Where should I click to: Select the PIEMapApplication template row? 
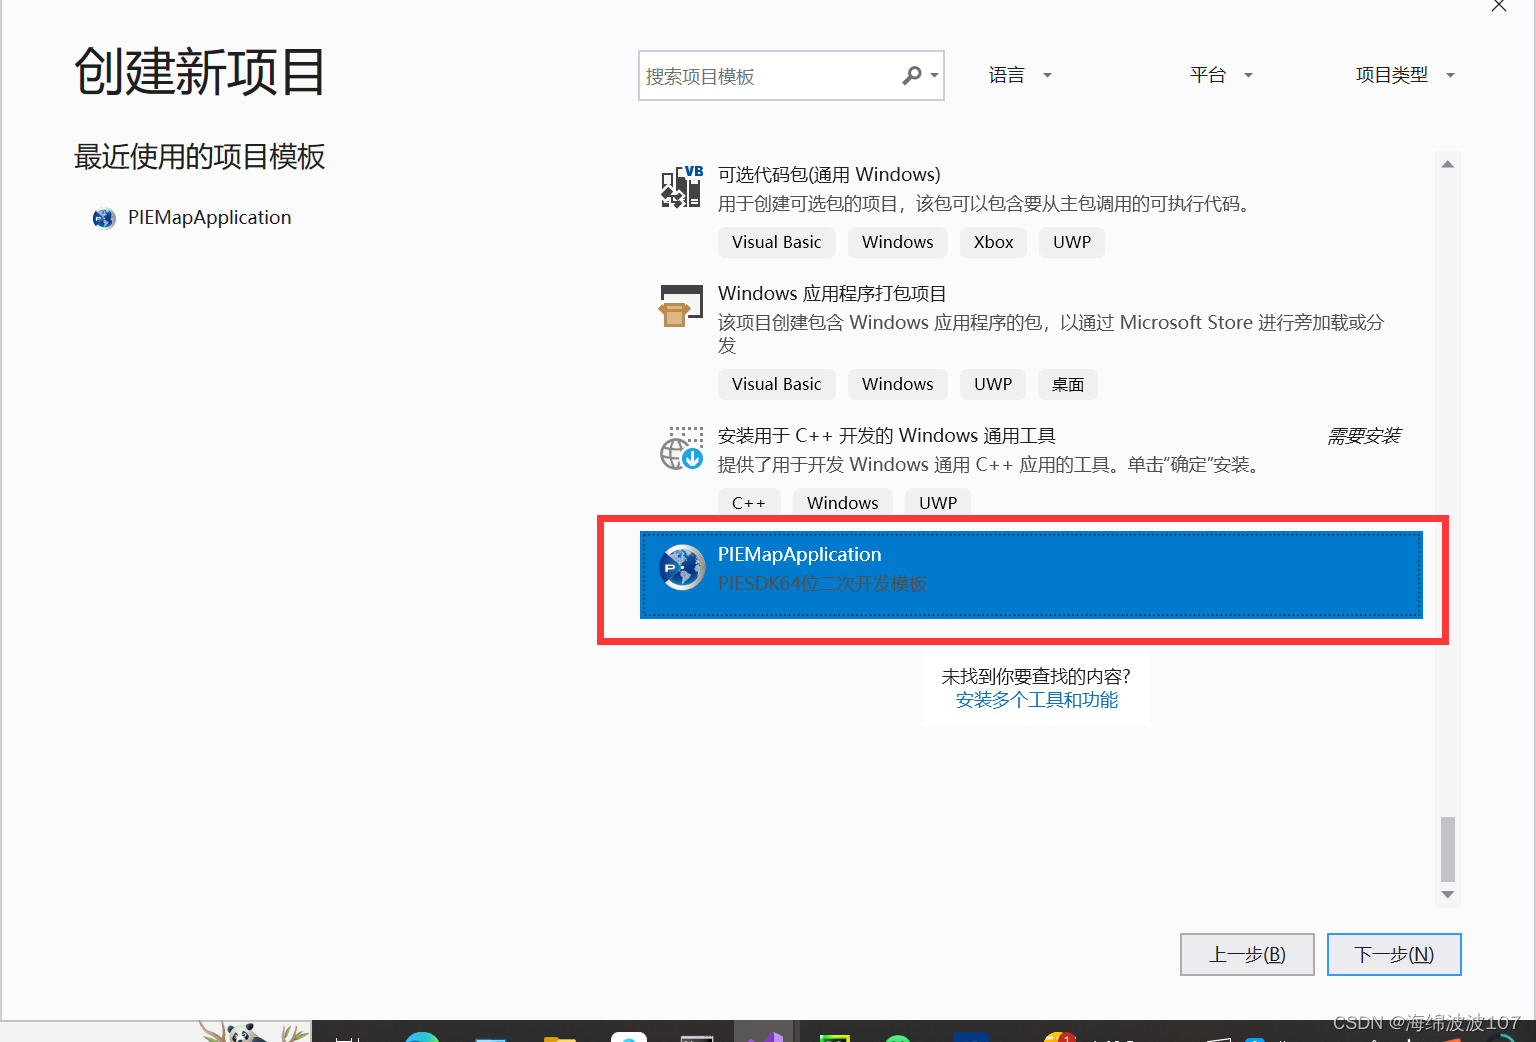(1031, 575)
